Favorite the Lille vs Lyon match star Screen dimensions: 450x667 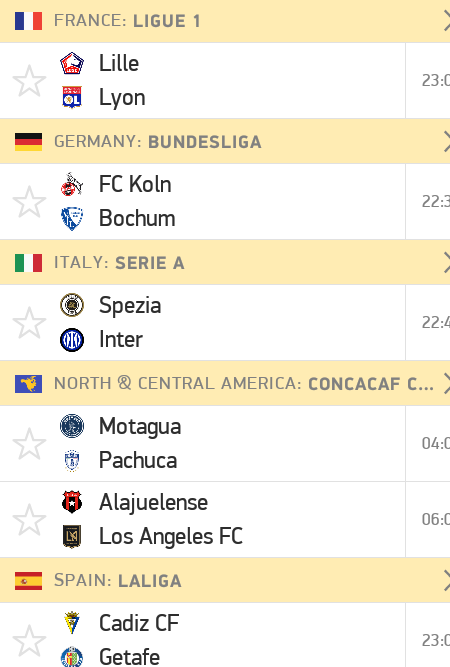(x=29, y=81)
